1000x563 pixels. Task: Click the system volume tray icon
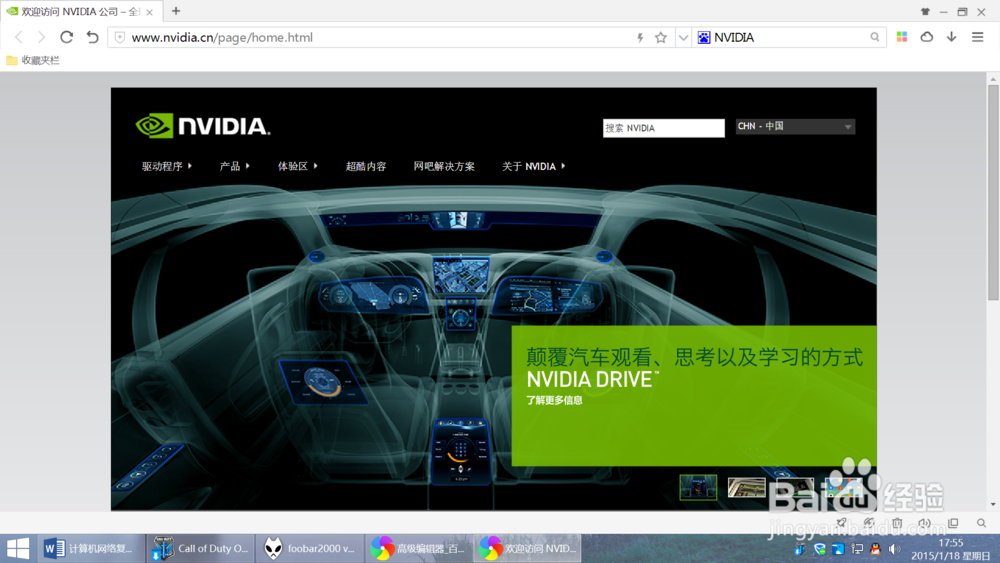click(x=895, y=549)
